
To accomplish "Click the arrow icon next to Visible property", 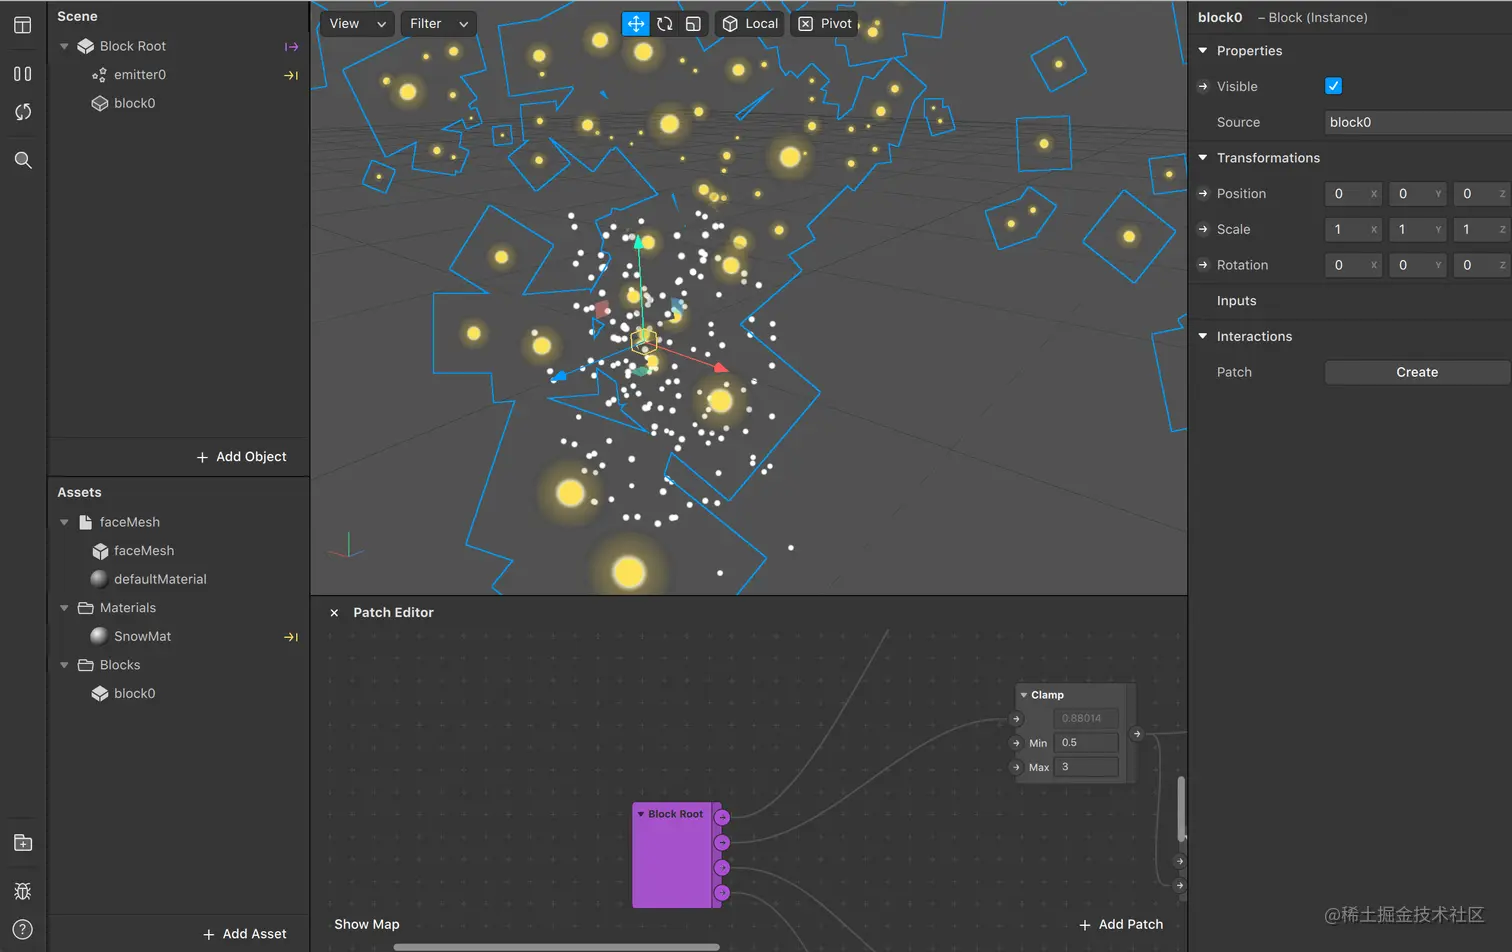I will pyautogui.click(x=1203, y=87).
